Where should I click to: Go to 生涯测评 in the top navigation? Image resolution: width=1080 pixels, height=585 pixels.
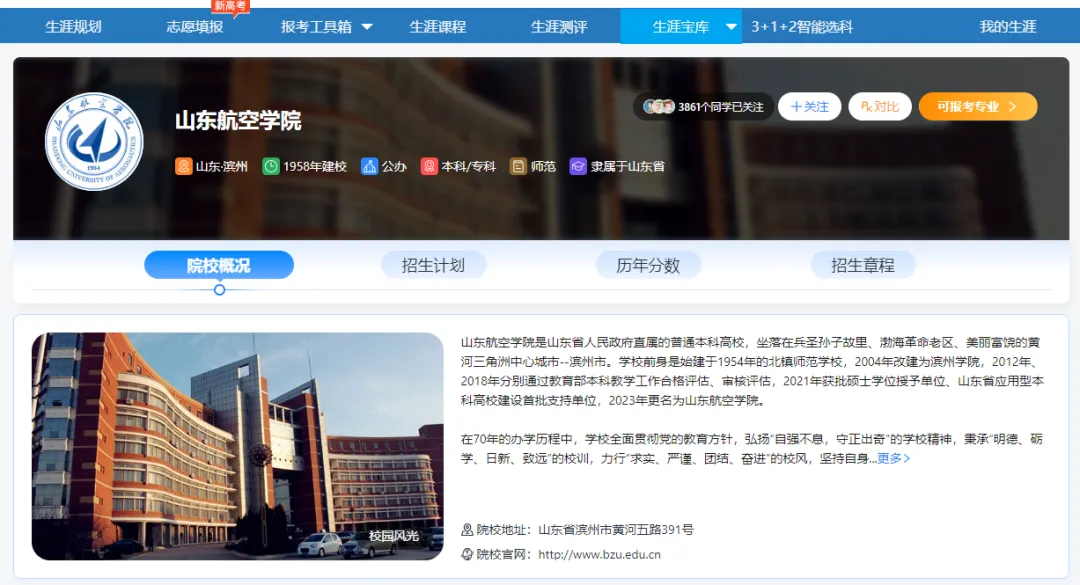(x=559, y=27)
